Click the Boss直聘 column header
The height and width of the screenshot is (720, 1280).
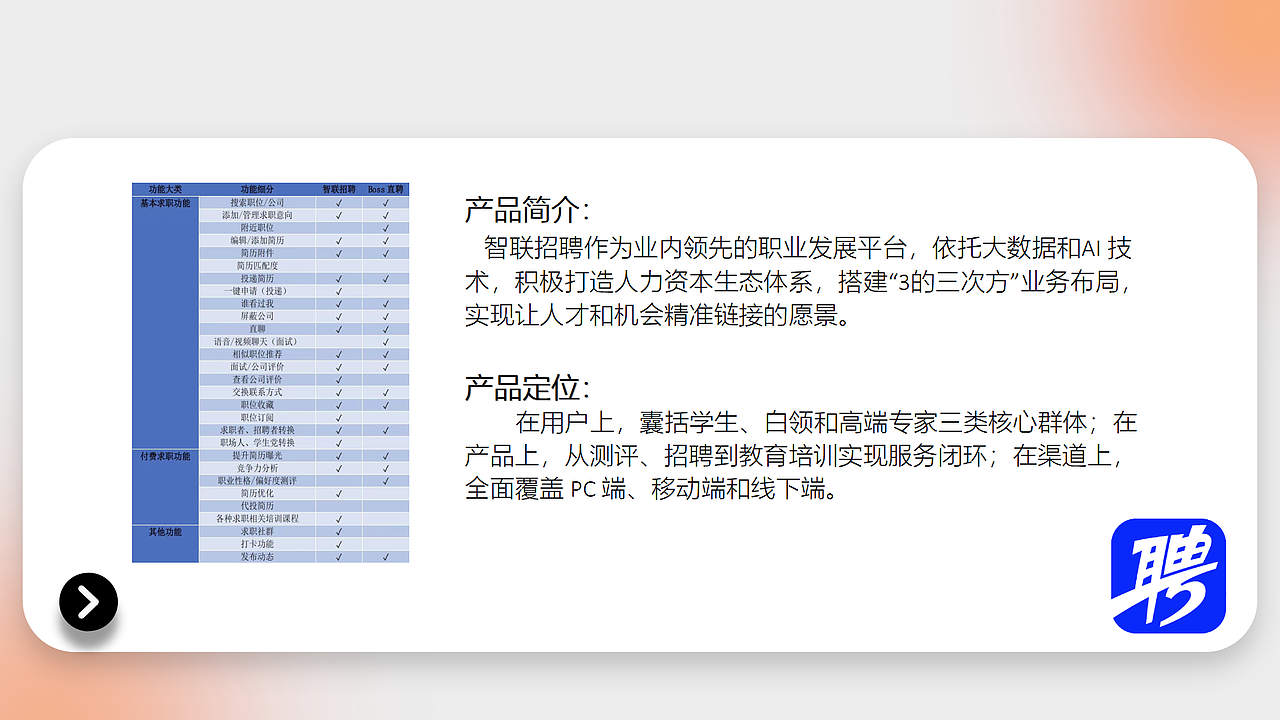point(385,189)
